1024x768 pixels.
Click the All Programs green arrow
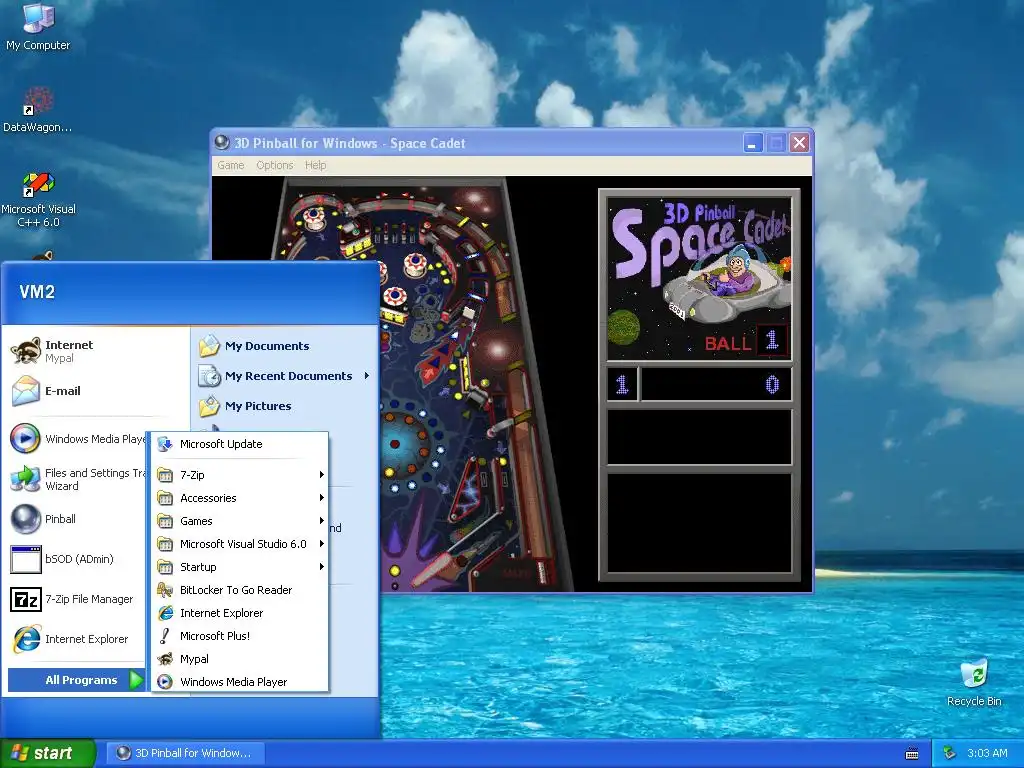(135, 680)
